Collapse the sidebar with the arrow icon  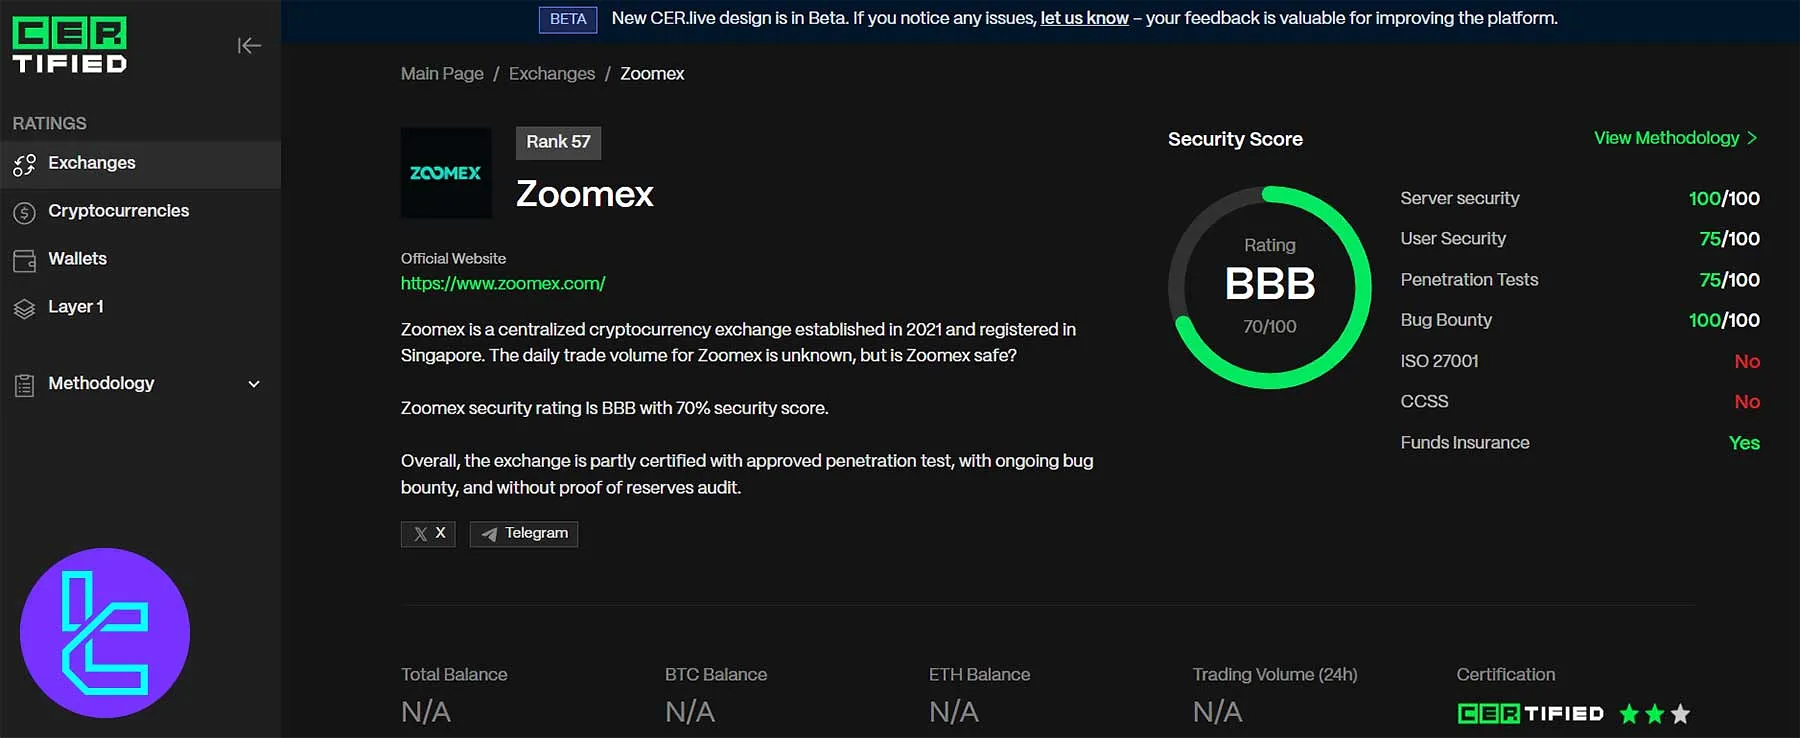249,45
